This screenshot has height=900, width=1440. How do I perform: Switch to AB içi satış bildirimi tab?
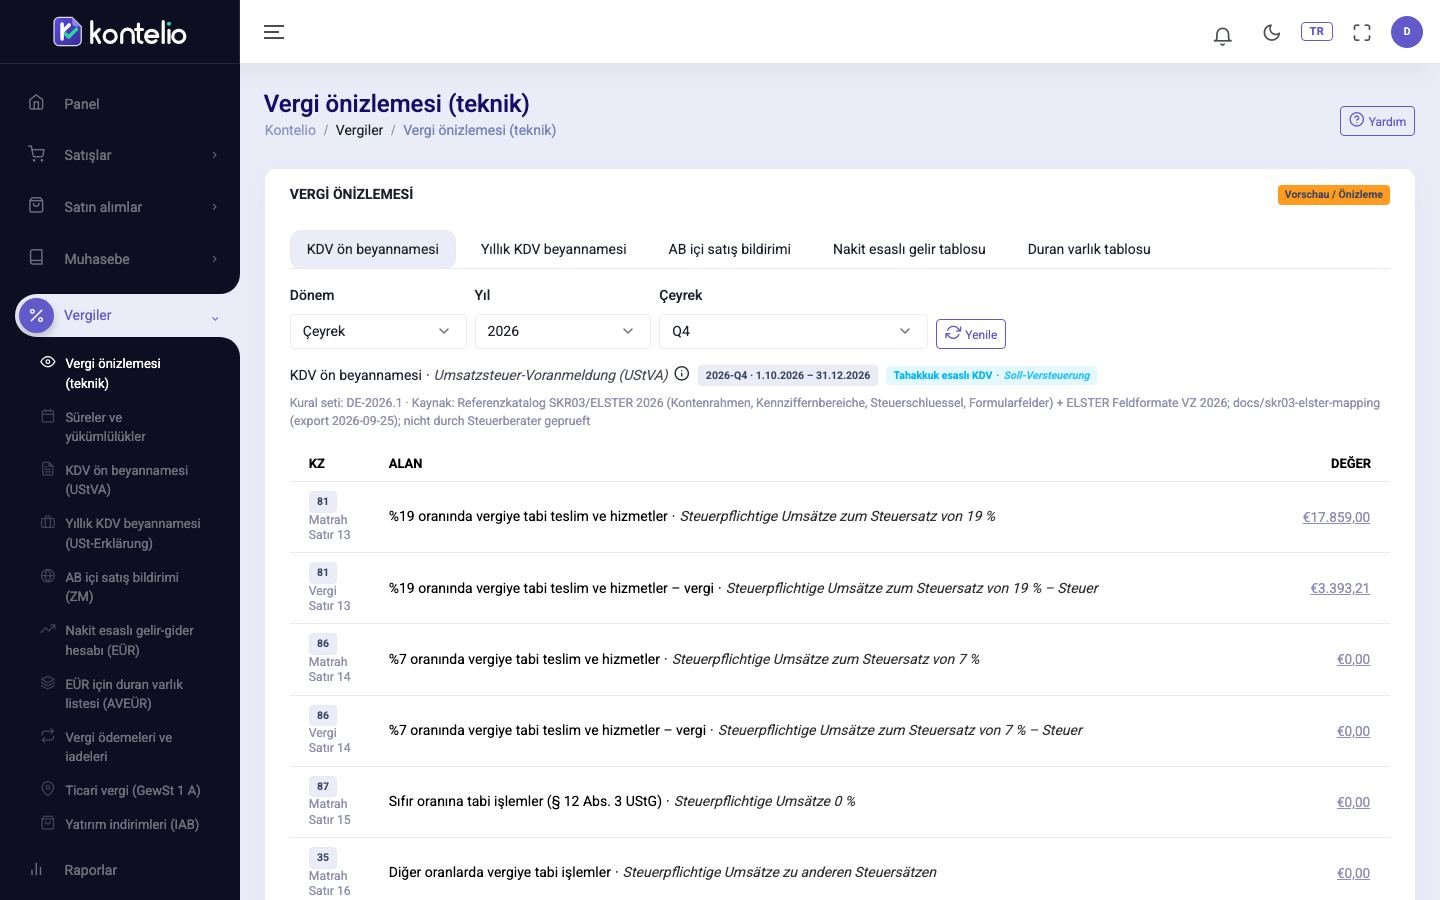730,249
